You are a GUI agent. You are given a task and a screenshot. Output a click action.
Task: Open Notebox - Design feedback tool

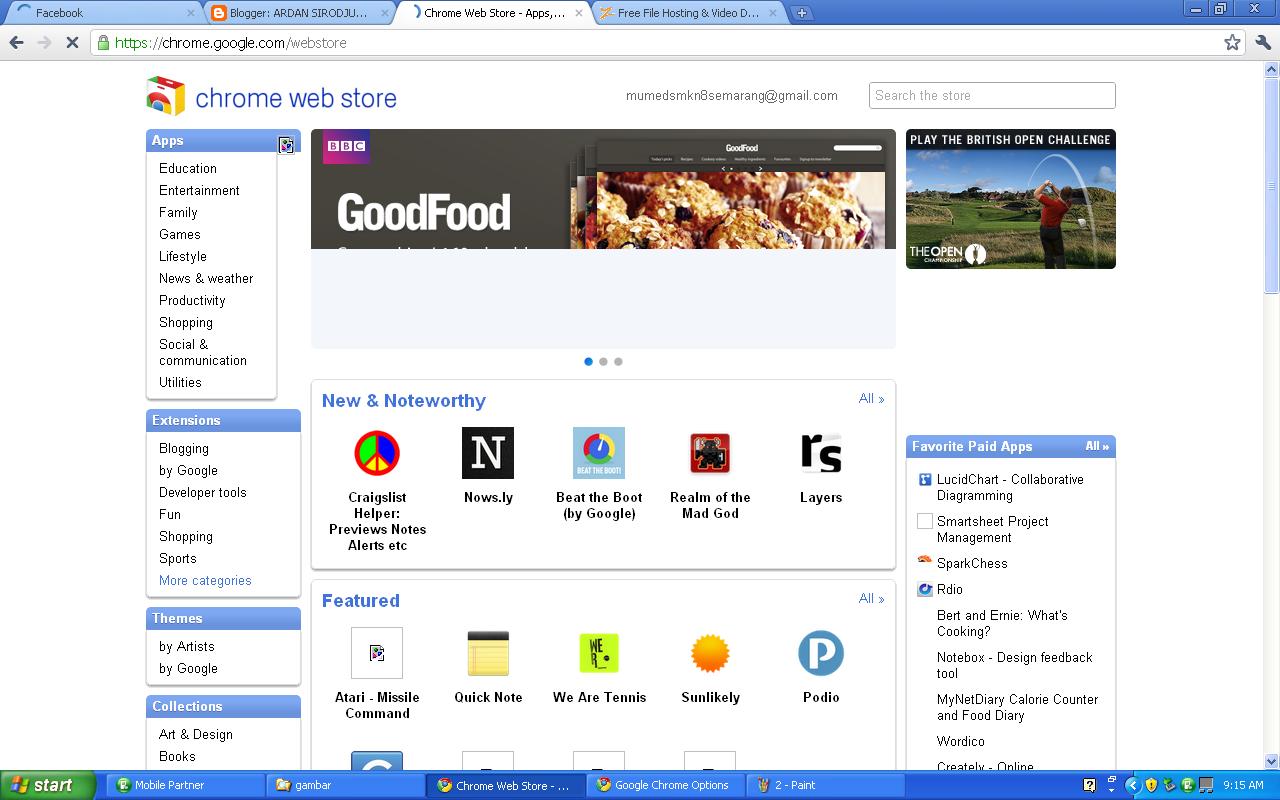click(x=1015, y=665)
